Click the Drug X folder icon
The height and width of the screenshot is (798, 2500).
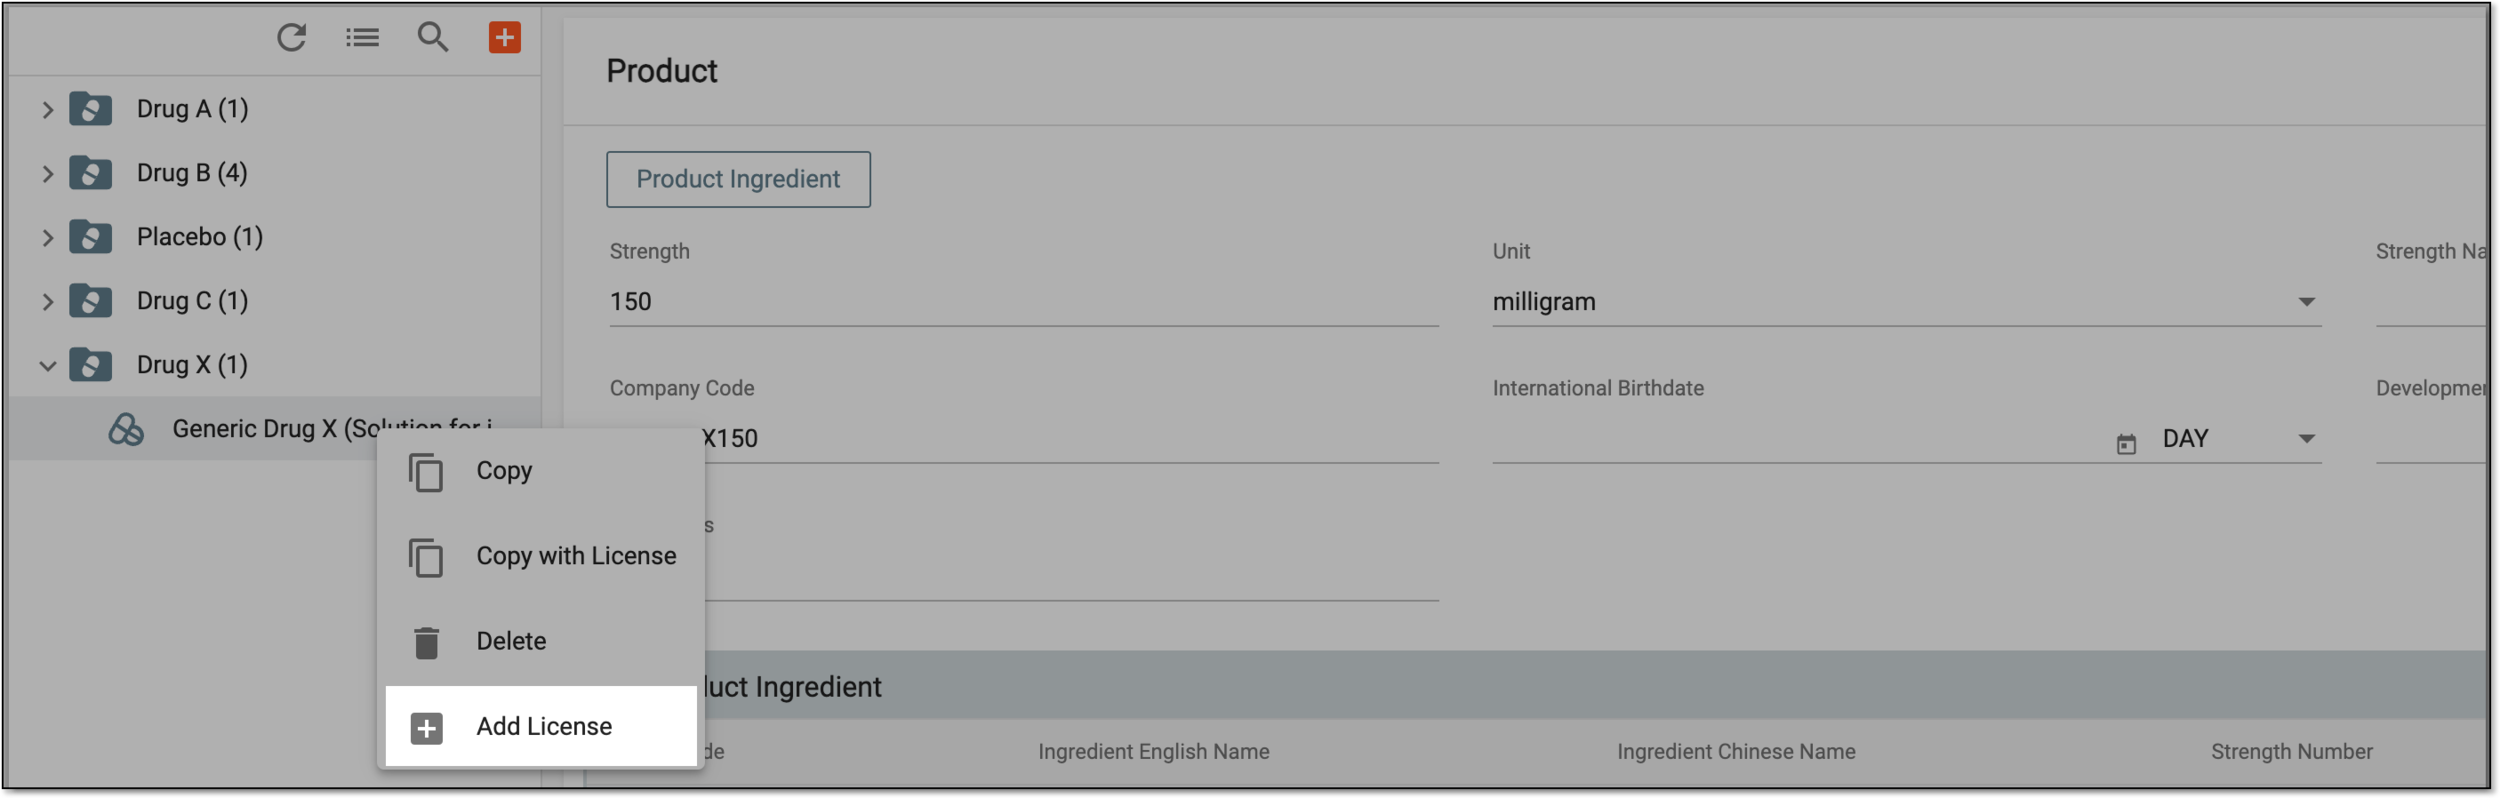[90, 365]
